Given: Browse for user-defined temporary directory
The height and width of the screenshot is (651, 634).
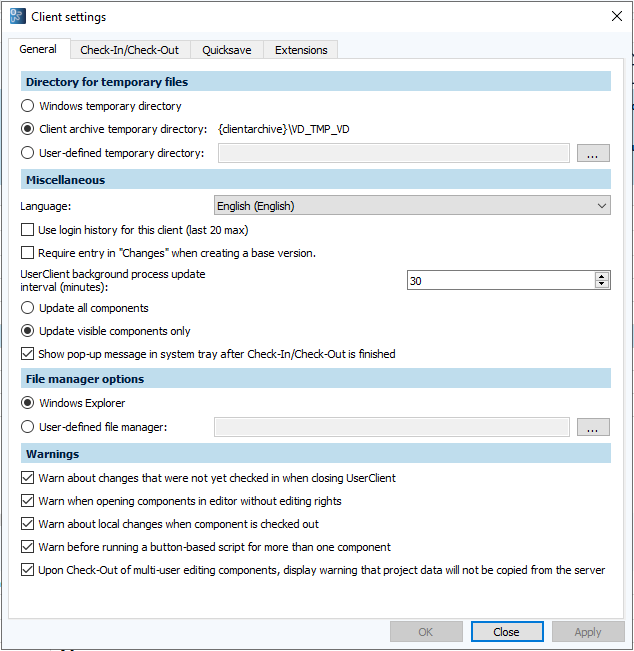Looking at the screenshot, I should pyautogui.click(x=592, y=154).
